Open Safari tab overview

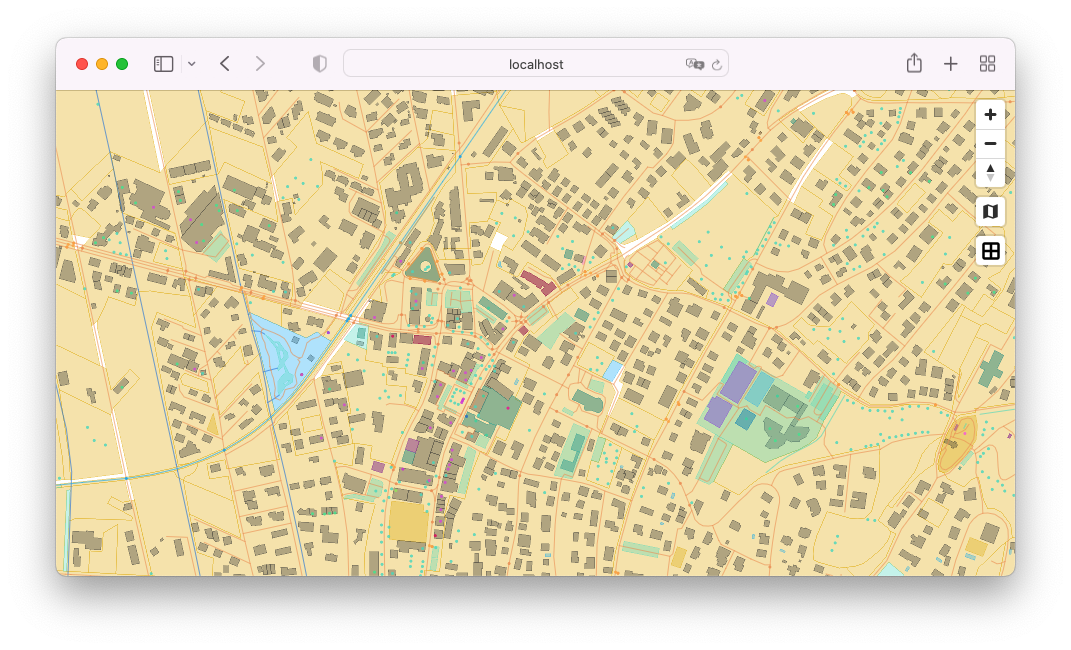tap(987, 63)
